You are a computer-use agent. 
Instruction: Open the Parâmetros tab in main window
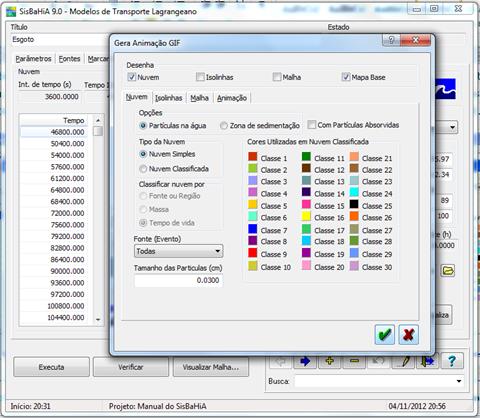[33, 59]
